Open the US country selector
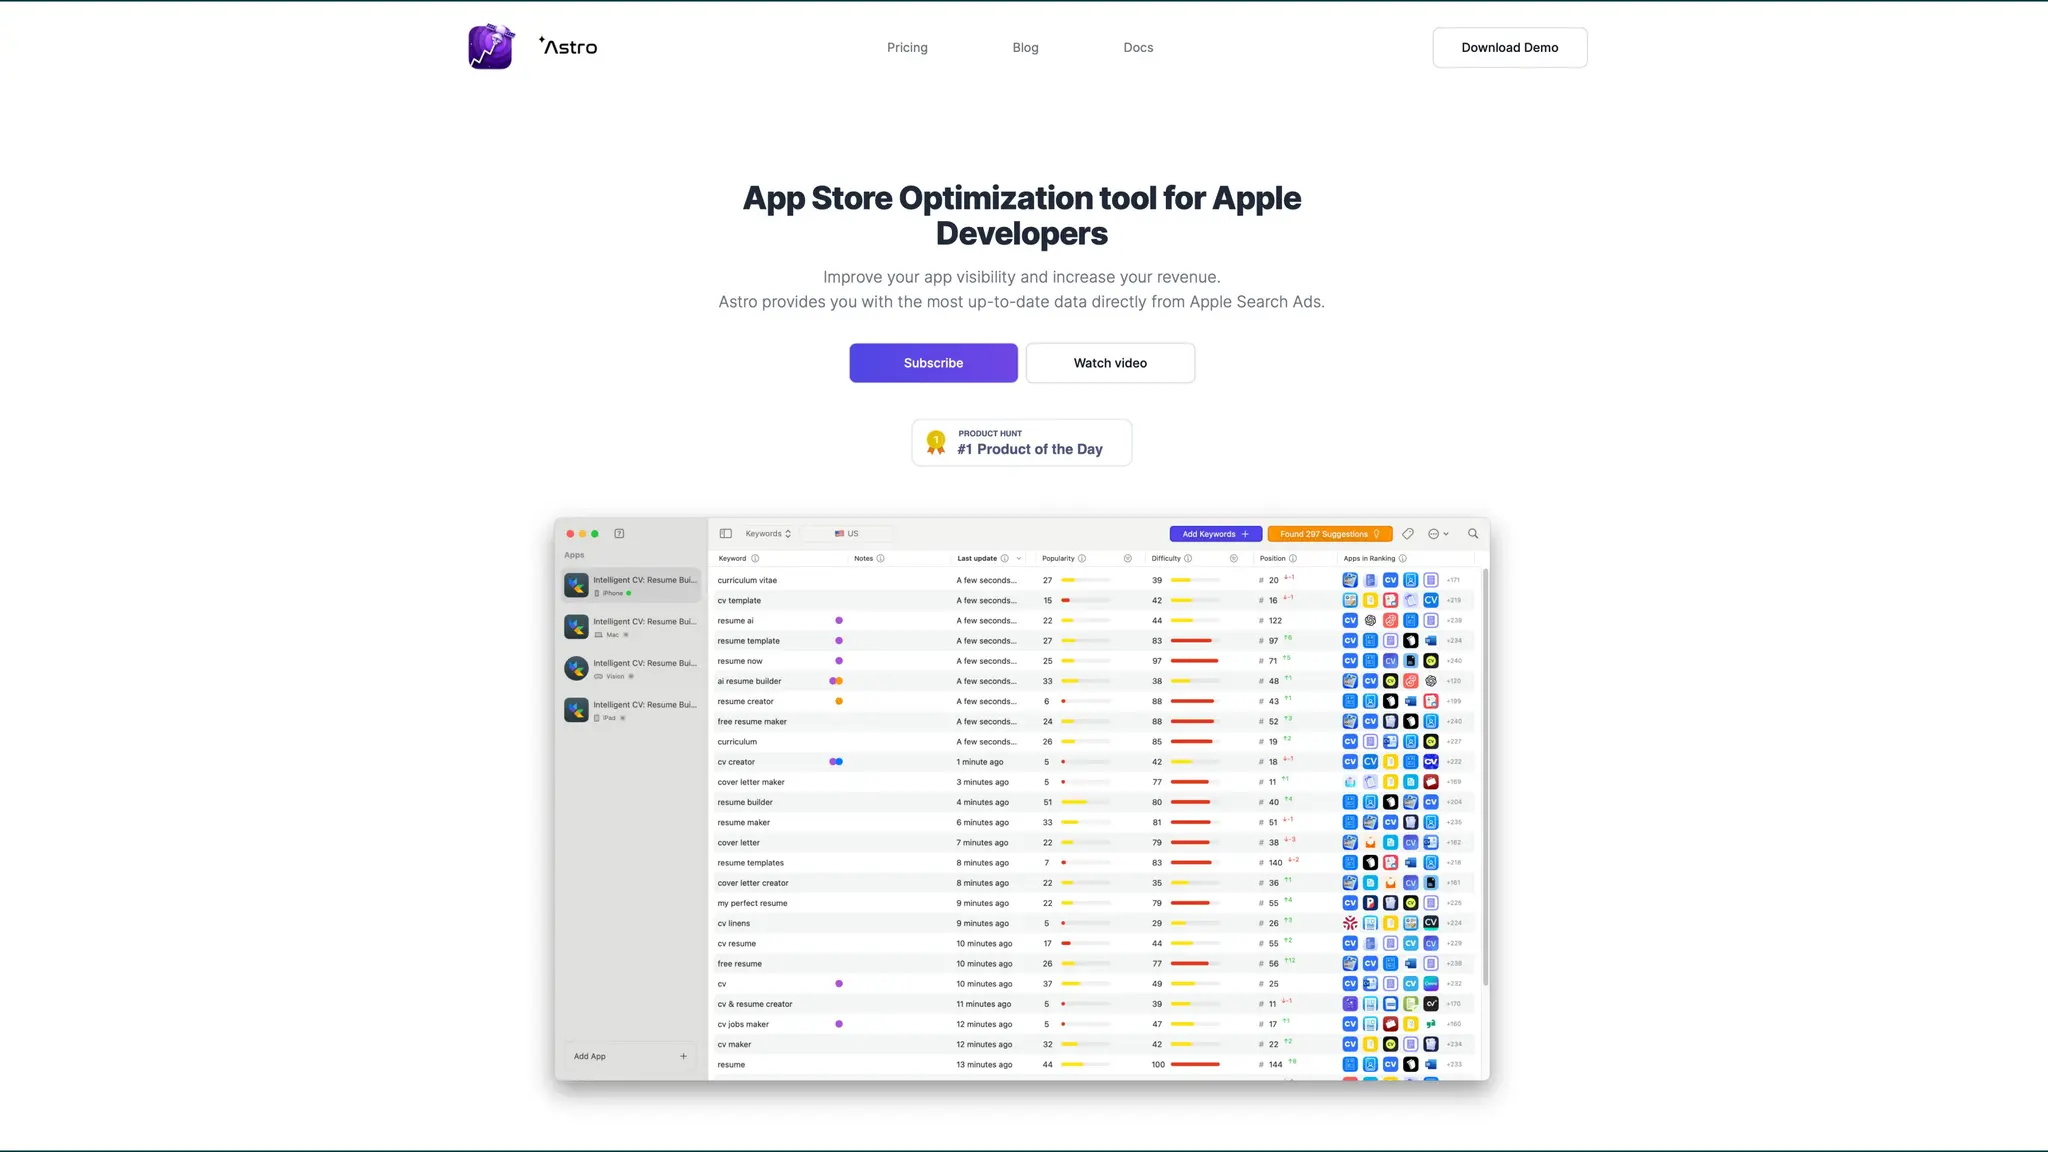The image size is (2048, 1152). coord(847,534)
